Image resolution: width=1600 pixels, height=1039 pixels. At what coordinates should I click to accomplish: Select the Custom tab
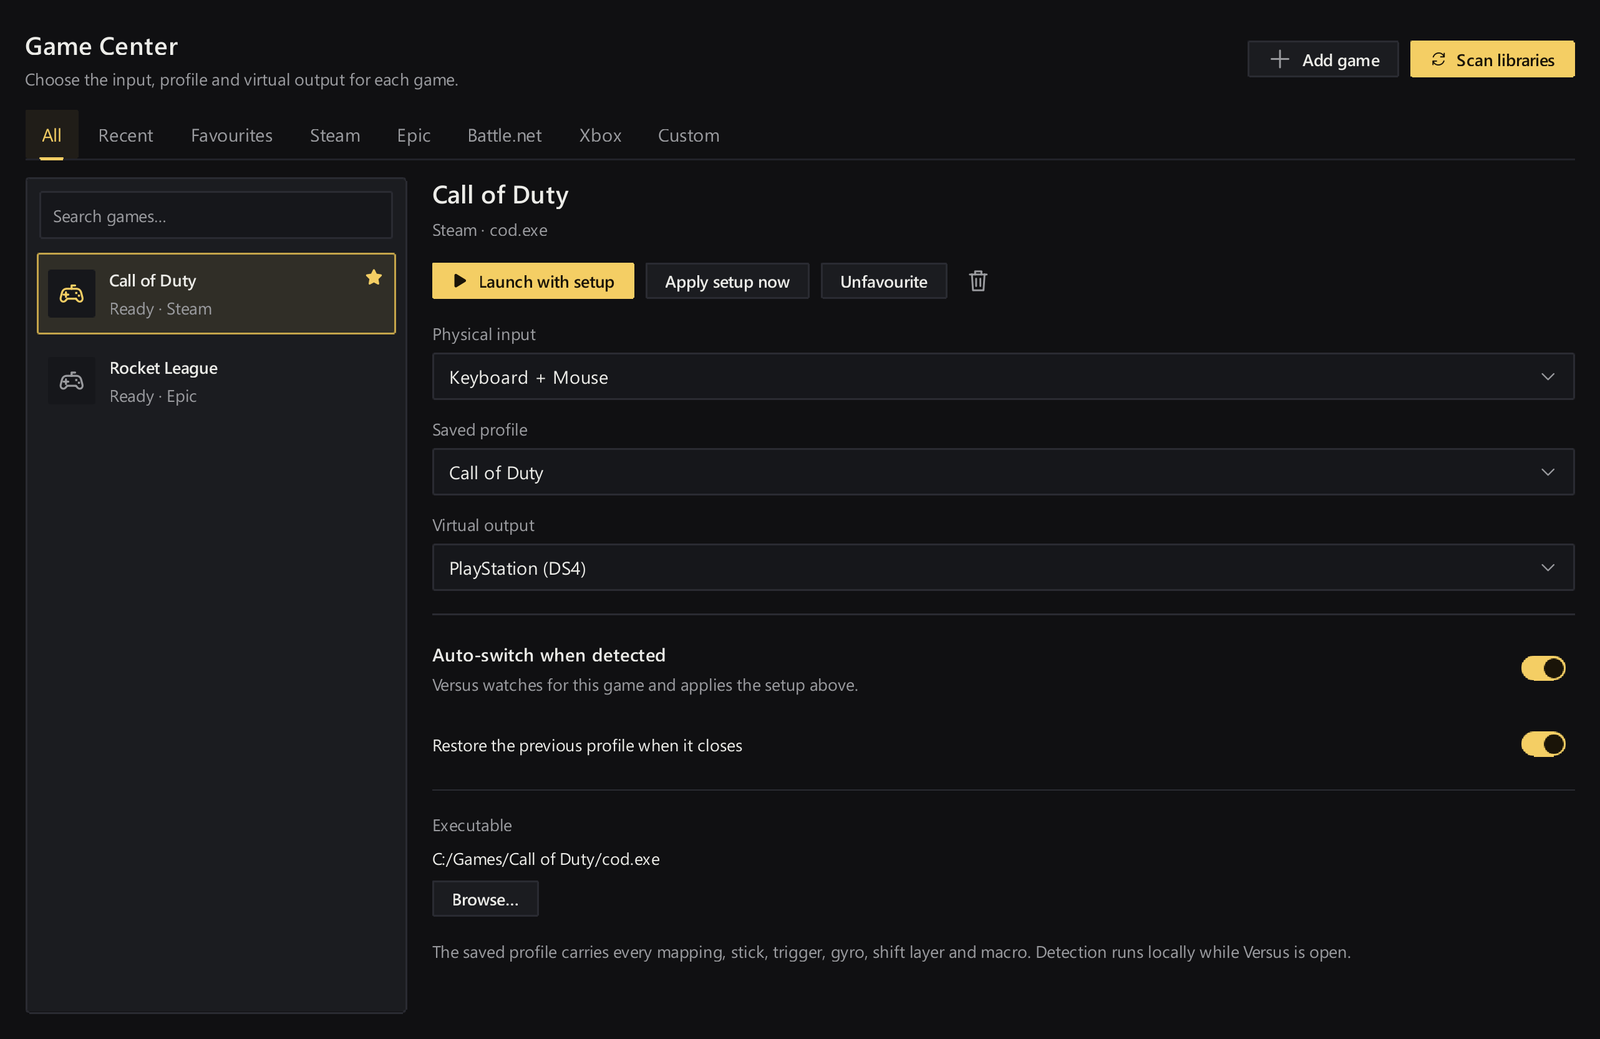[x=689, y=135]
